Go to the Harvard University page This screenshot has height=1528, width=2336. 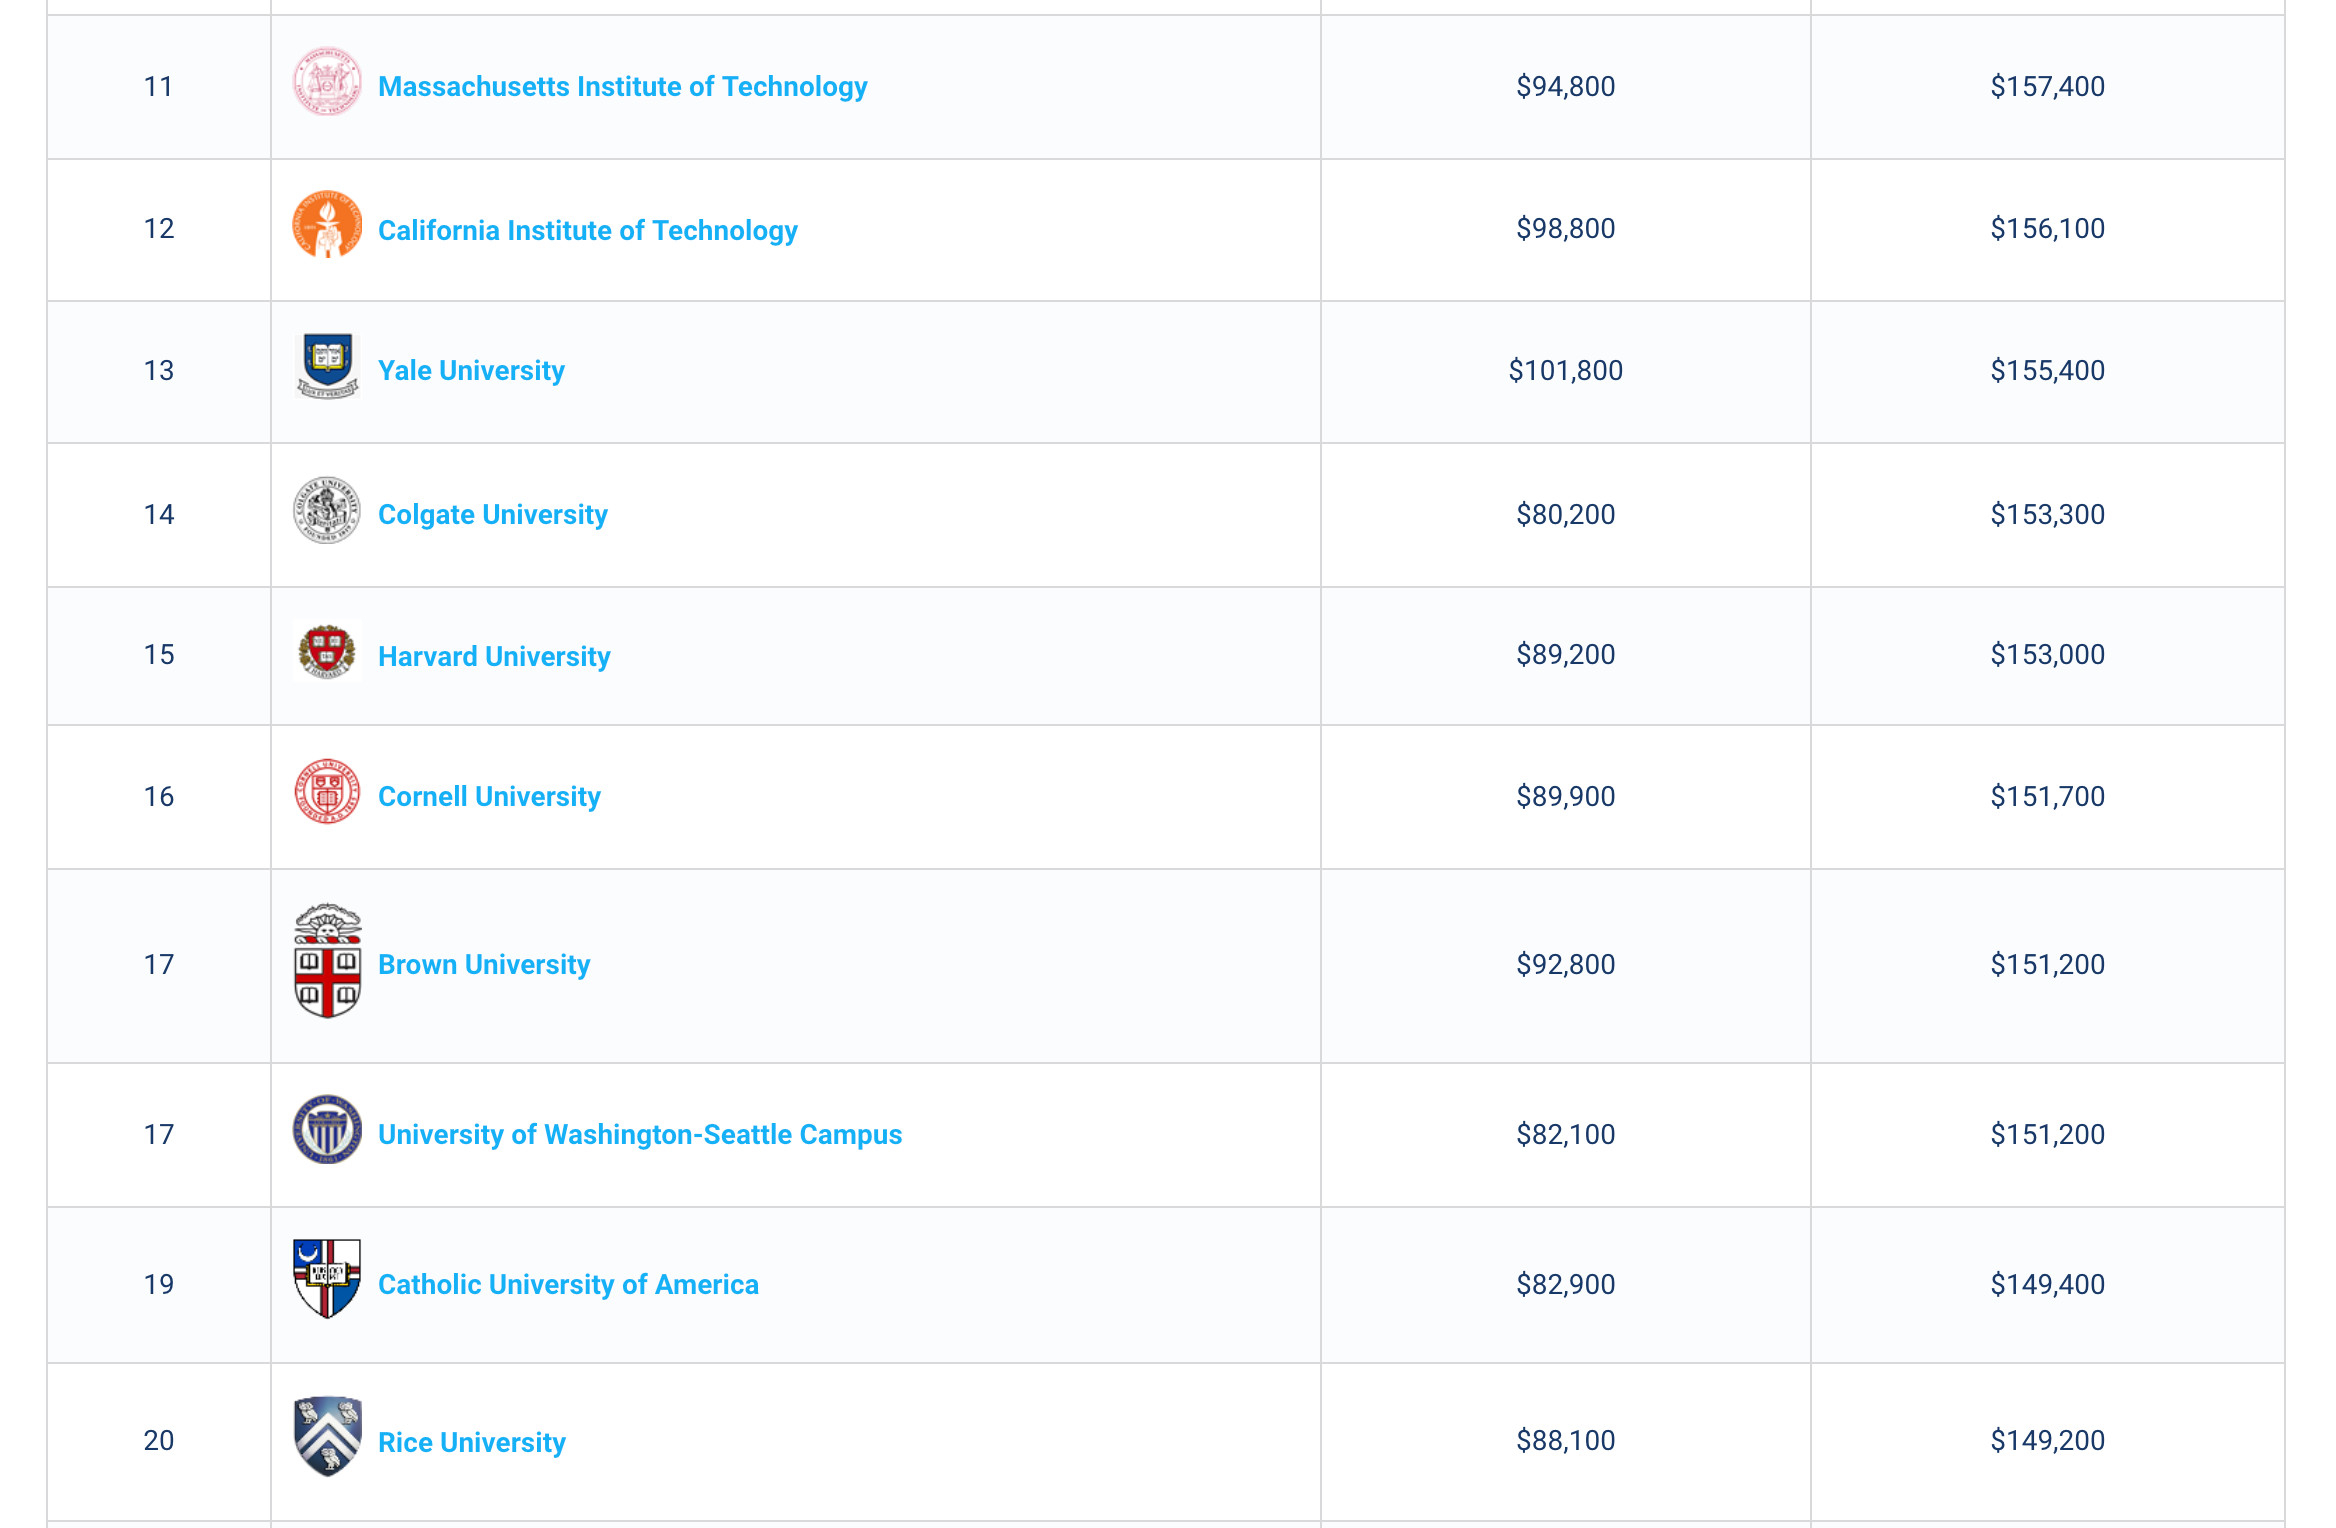494,656
